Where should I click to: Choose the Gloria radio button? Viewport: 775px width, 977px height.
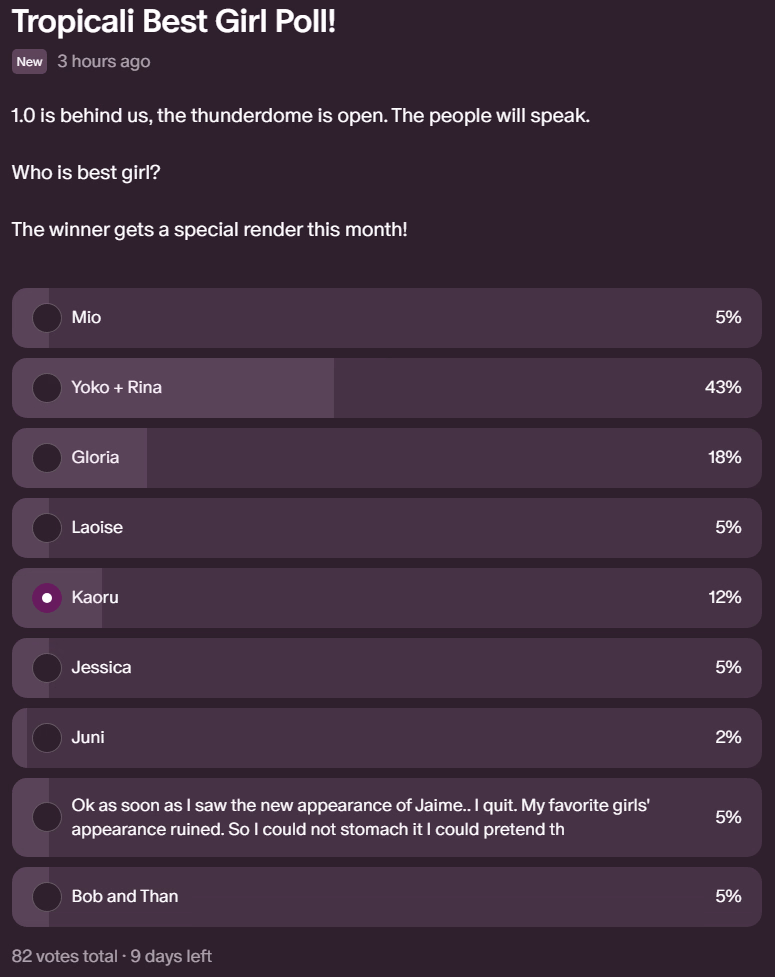tap(47, 458)
